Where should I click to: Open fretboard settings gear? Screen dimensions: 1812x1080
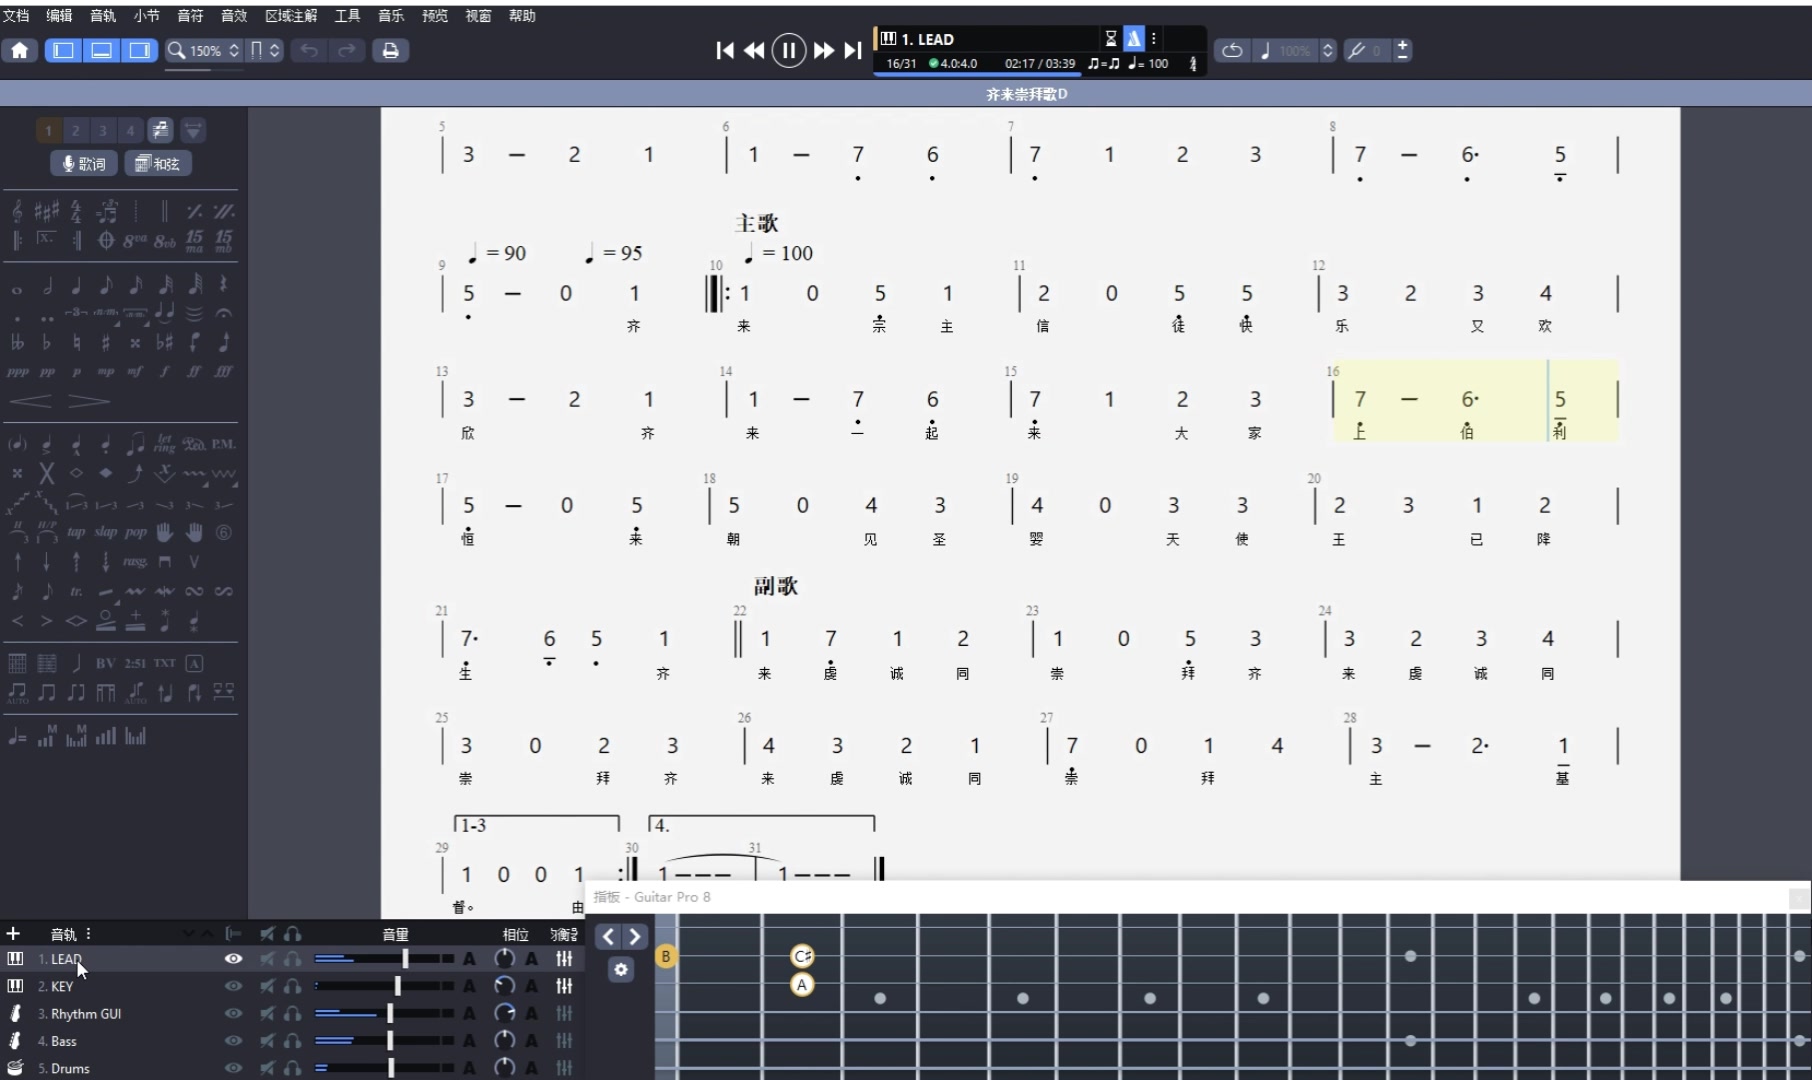621,970
